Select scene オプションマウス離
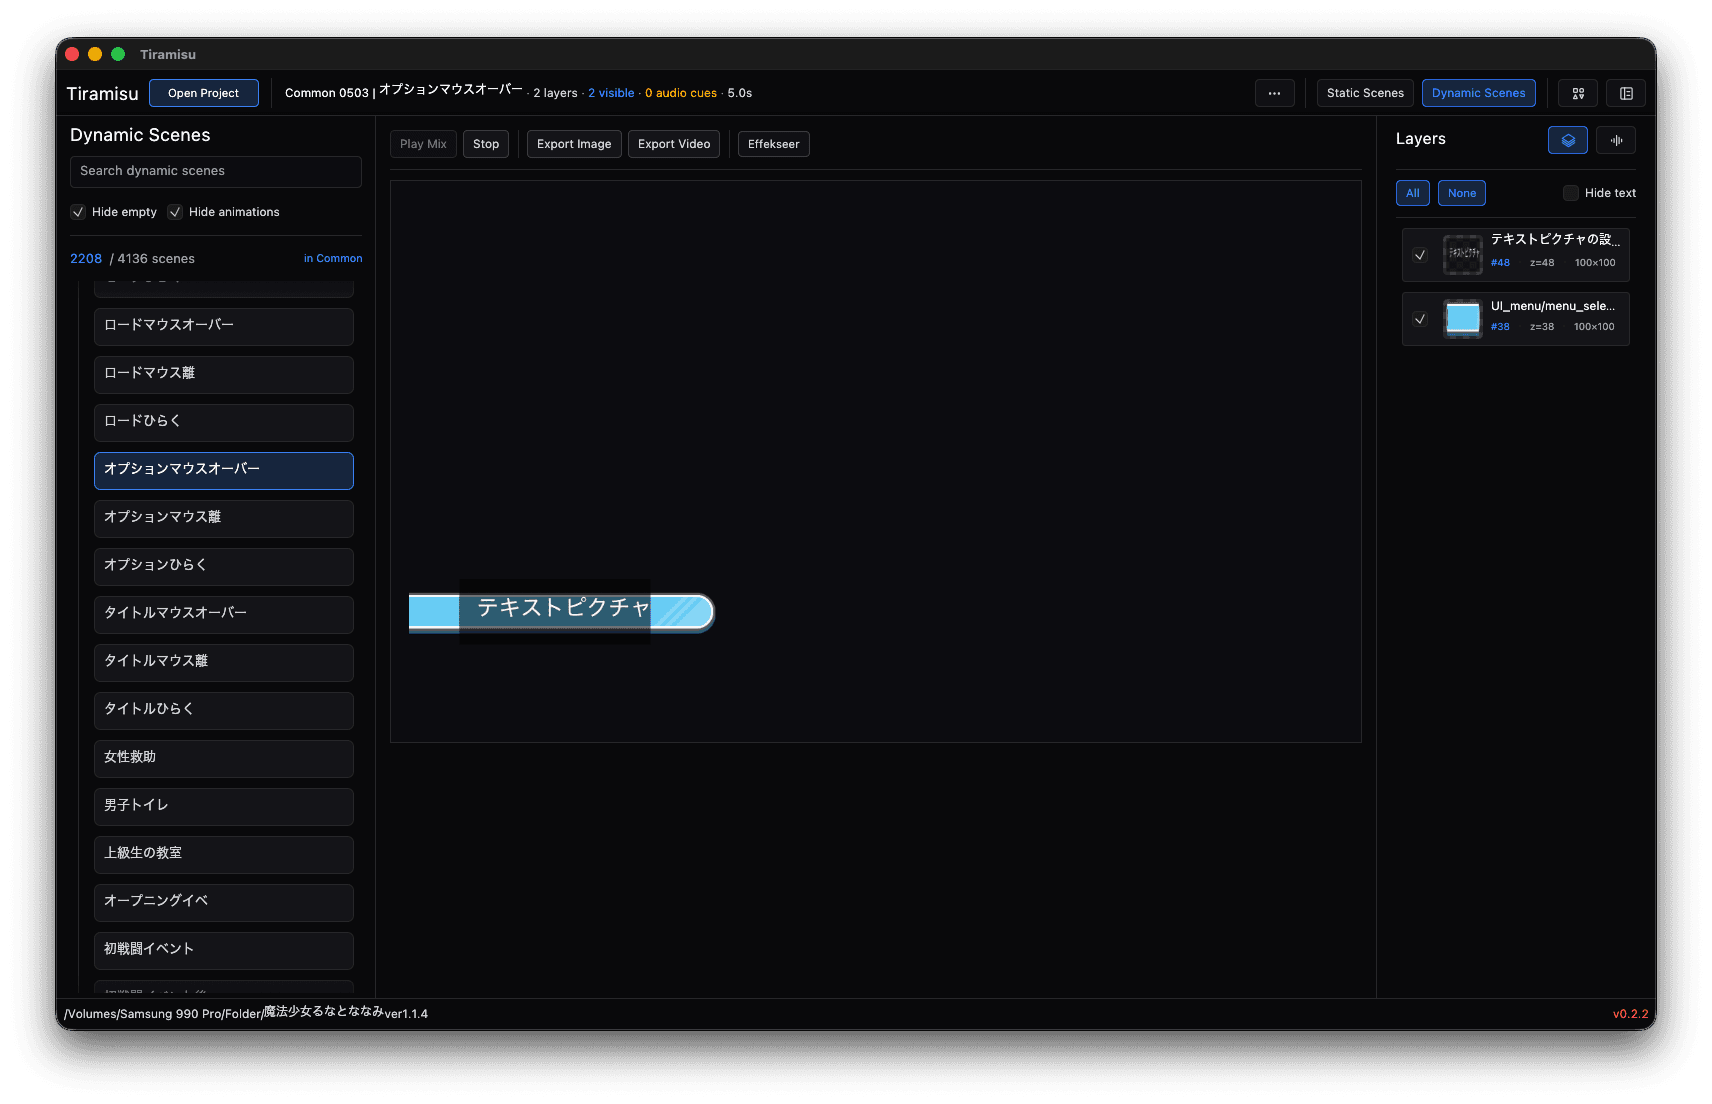This screenshot has height=1104, width=1712. pyautogui.click(x=224, y=519)
